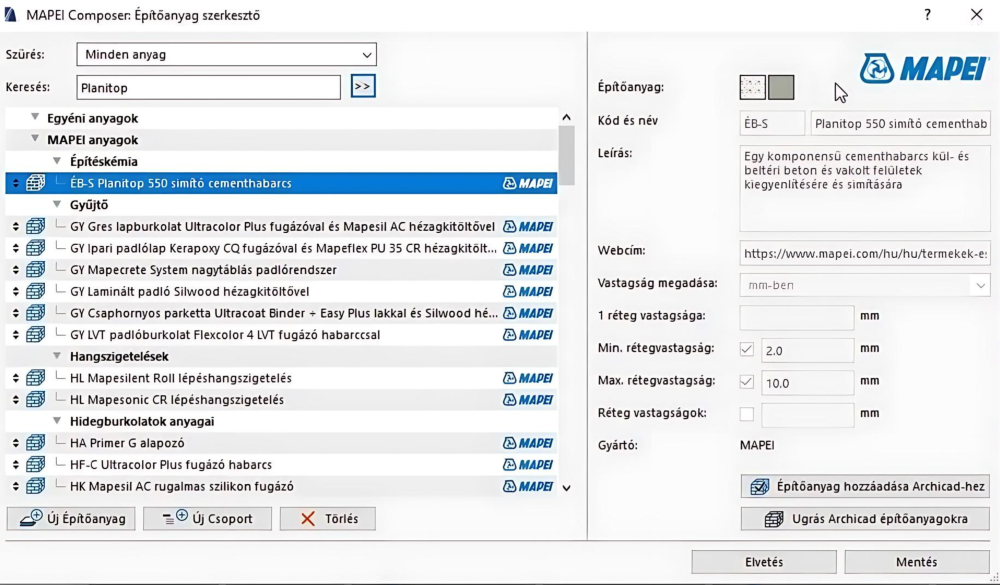Image resolution: width=1000 pixels, height=585 pixels.
Task: Select ÉB-S Planitop 550 simító cementhabarcs item
Action: (181, 183)
